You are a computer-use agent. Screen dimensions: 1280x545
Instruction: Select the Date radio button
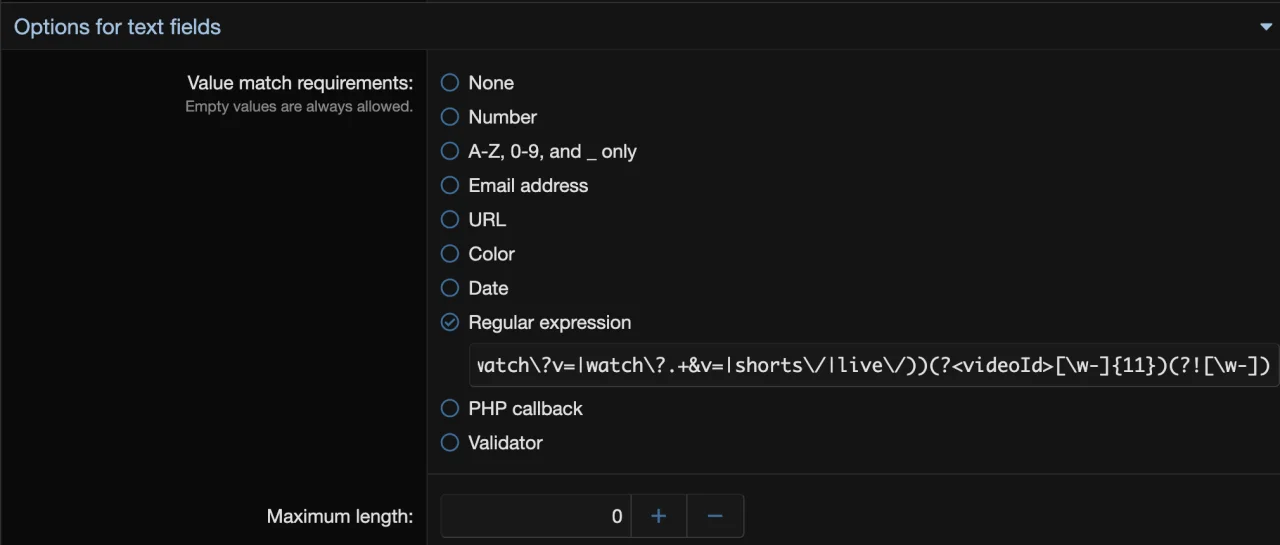(x=450, y=288)
